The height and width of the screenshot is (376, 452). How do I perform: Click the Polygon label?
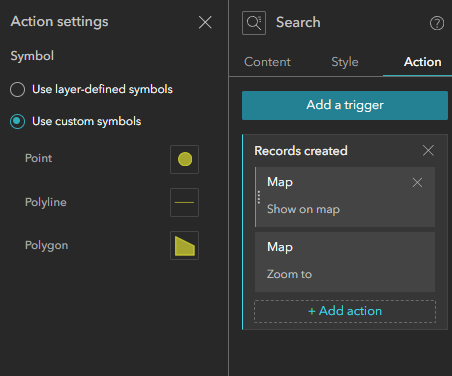pyautogui.click(x=46, y=245)
